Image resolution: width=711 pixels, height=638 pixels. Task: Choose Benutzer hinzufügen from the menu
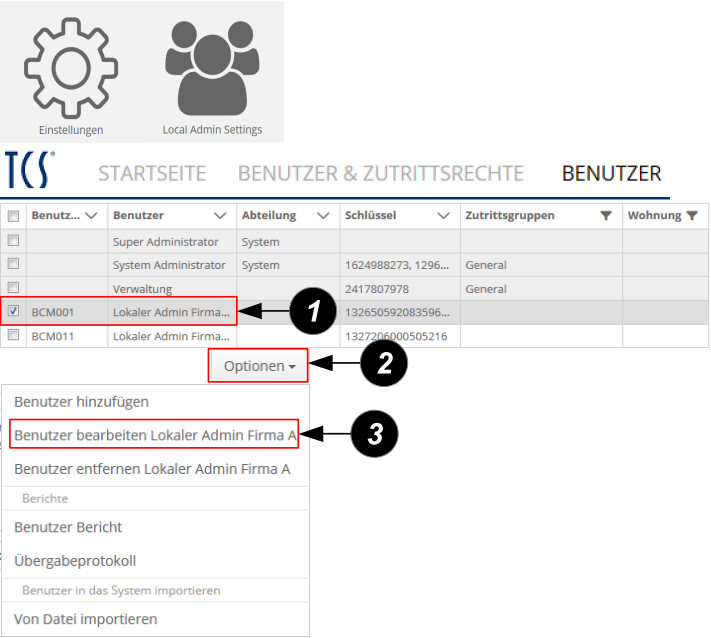[x=81, y=402]
